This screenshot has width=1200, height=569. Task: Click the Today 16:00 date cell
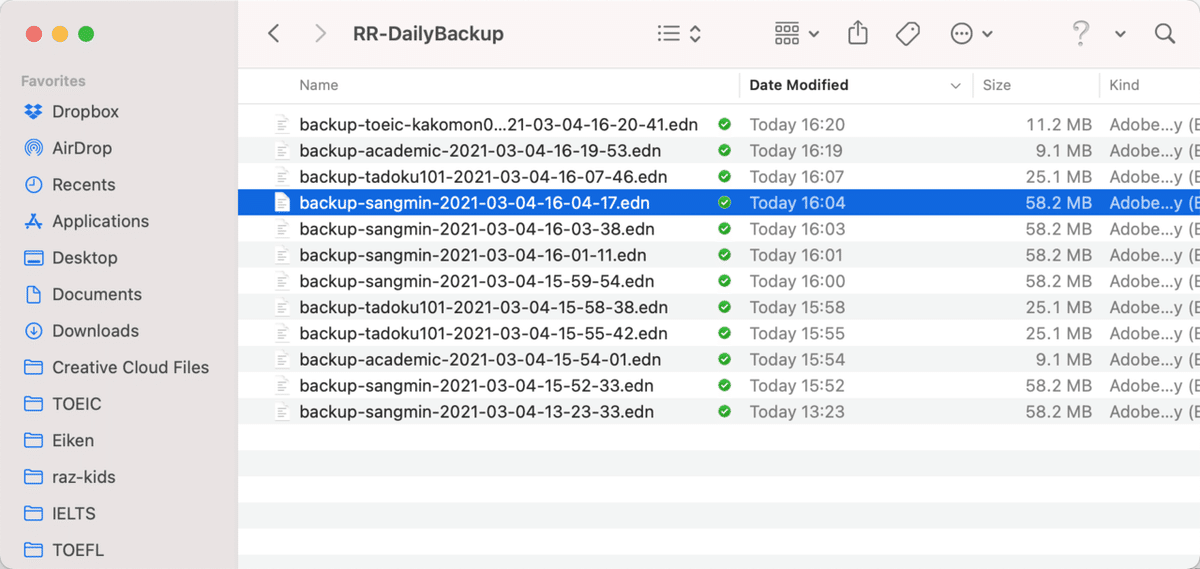[797, 281]
